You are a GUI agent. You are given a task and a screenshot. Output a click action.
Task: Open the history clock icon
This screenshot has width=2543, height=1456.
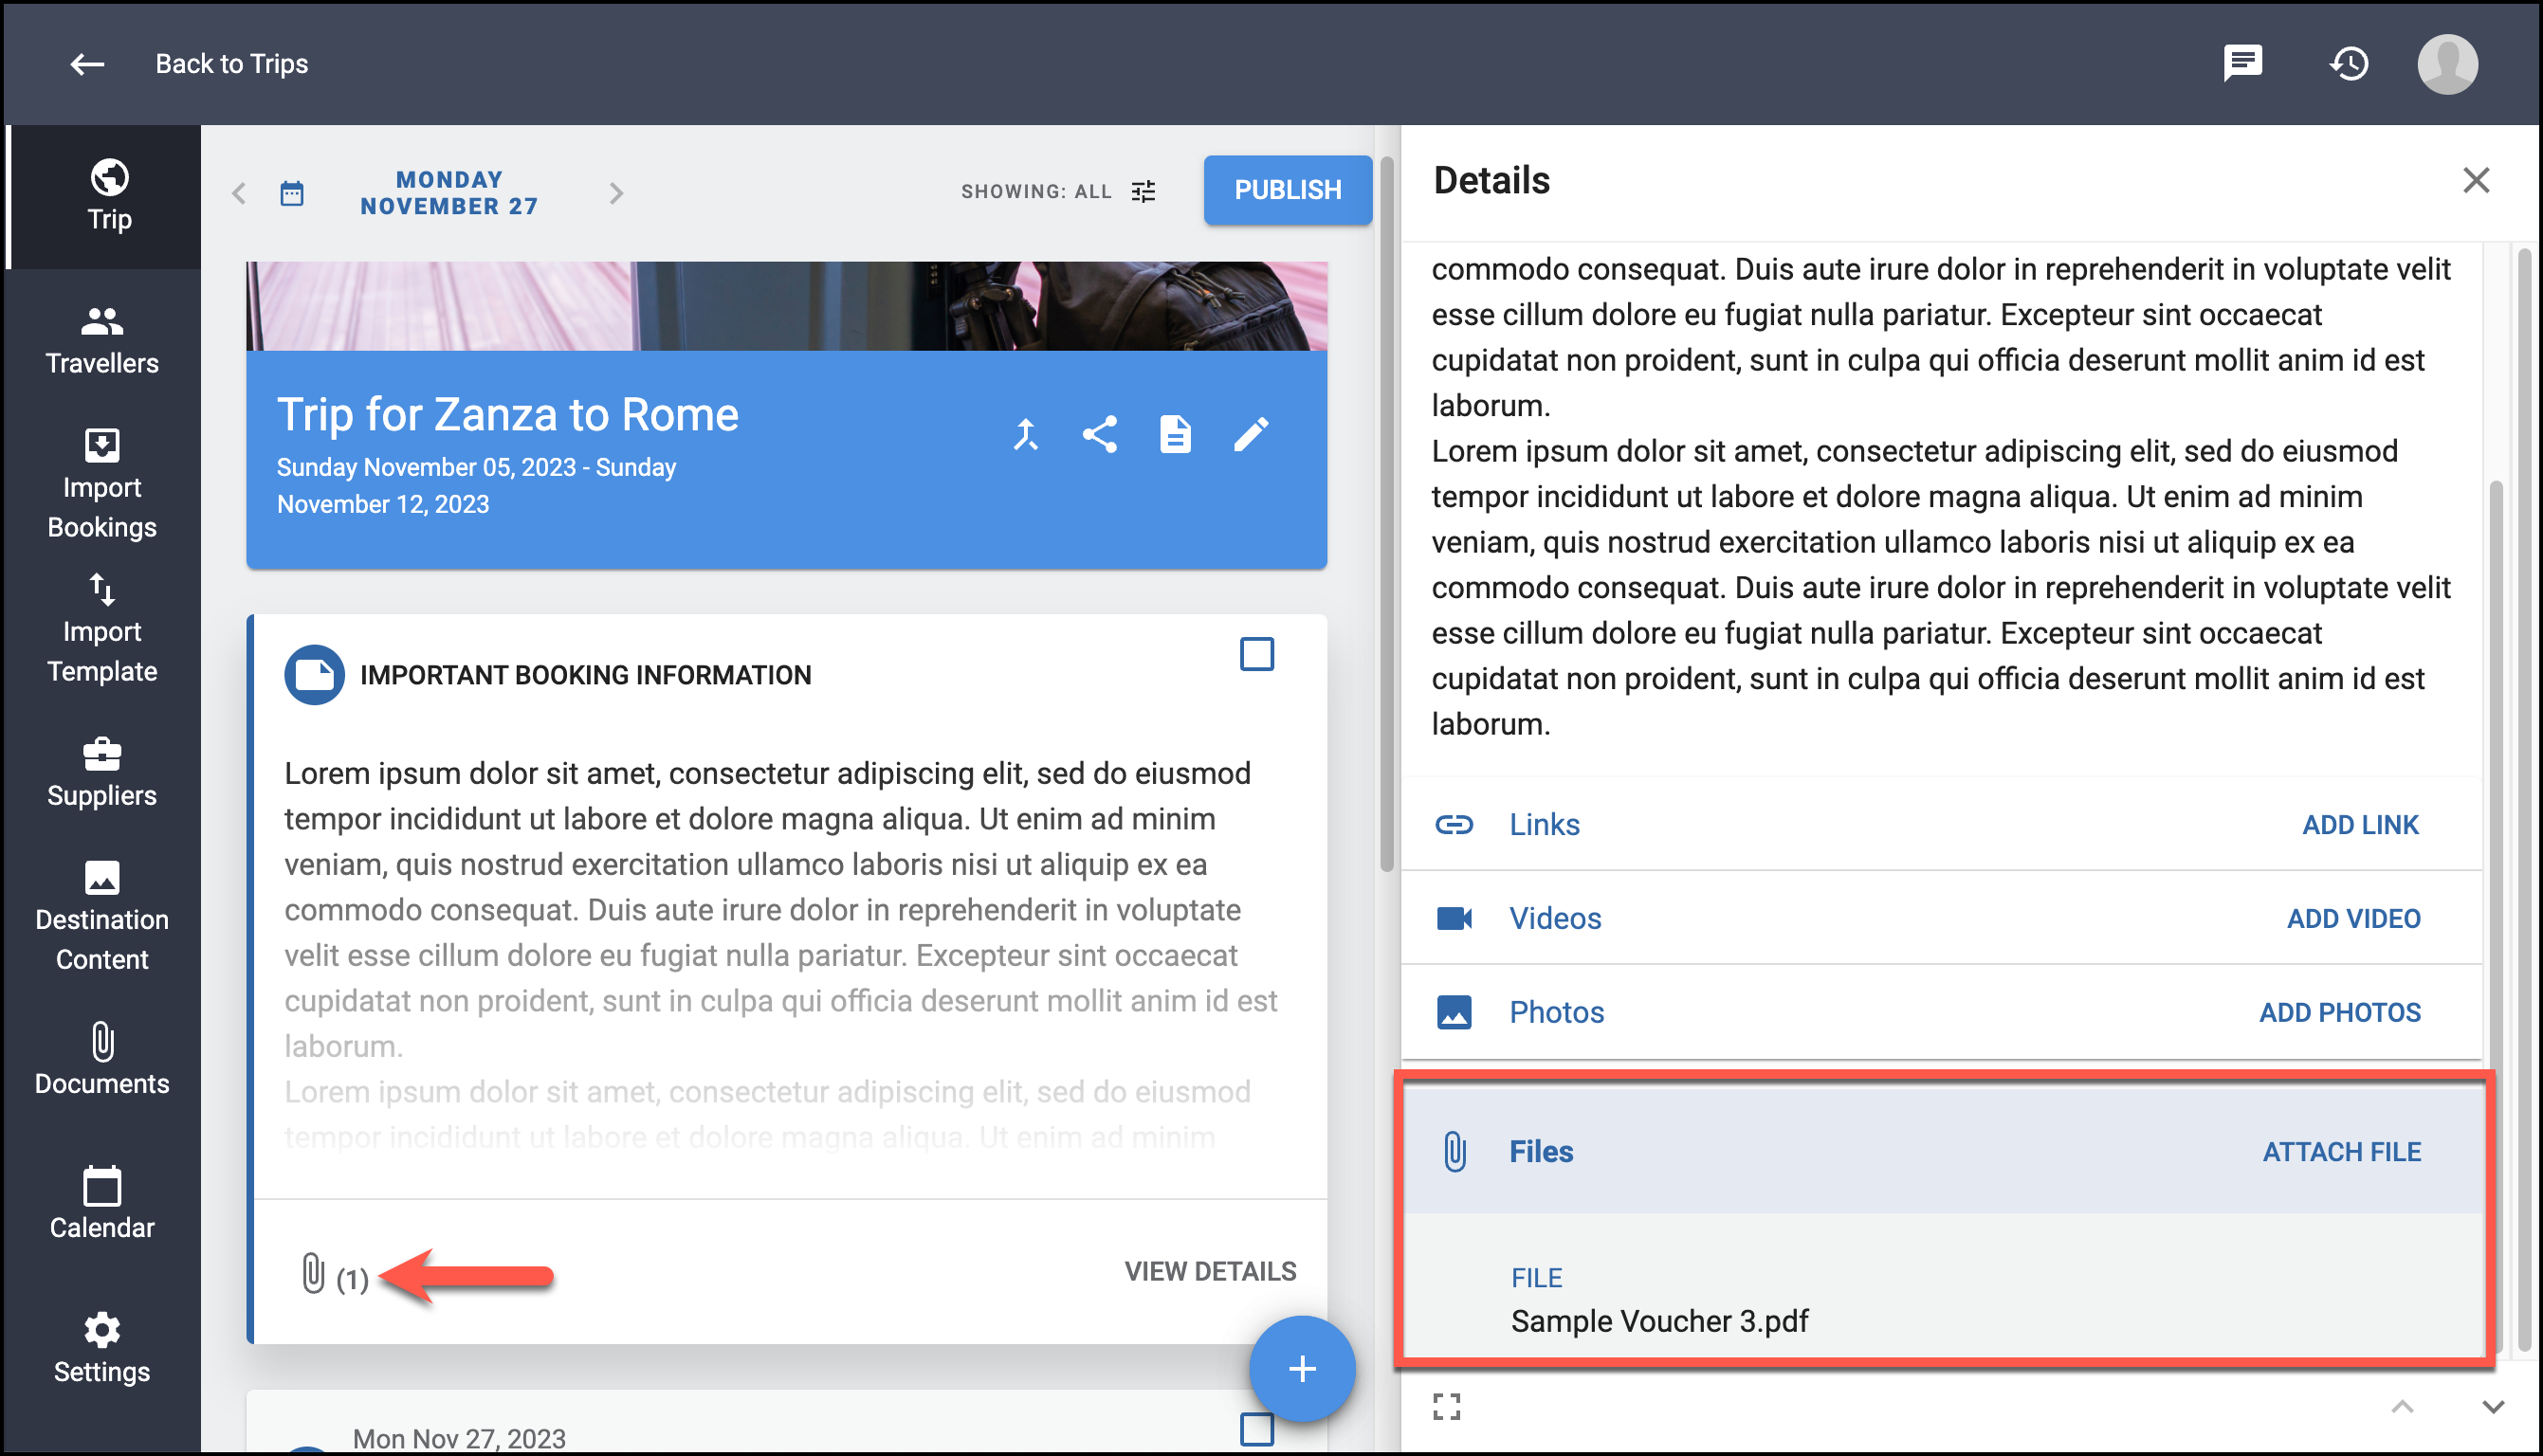(x=2349, y=64)
